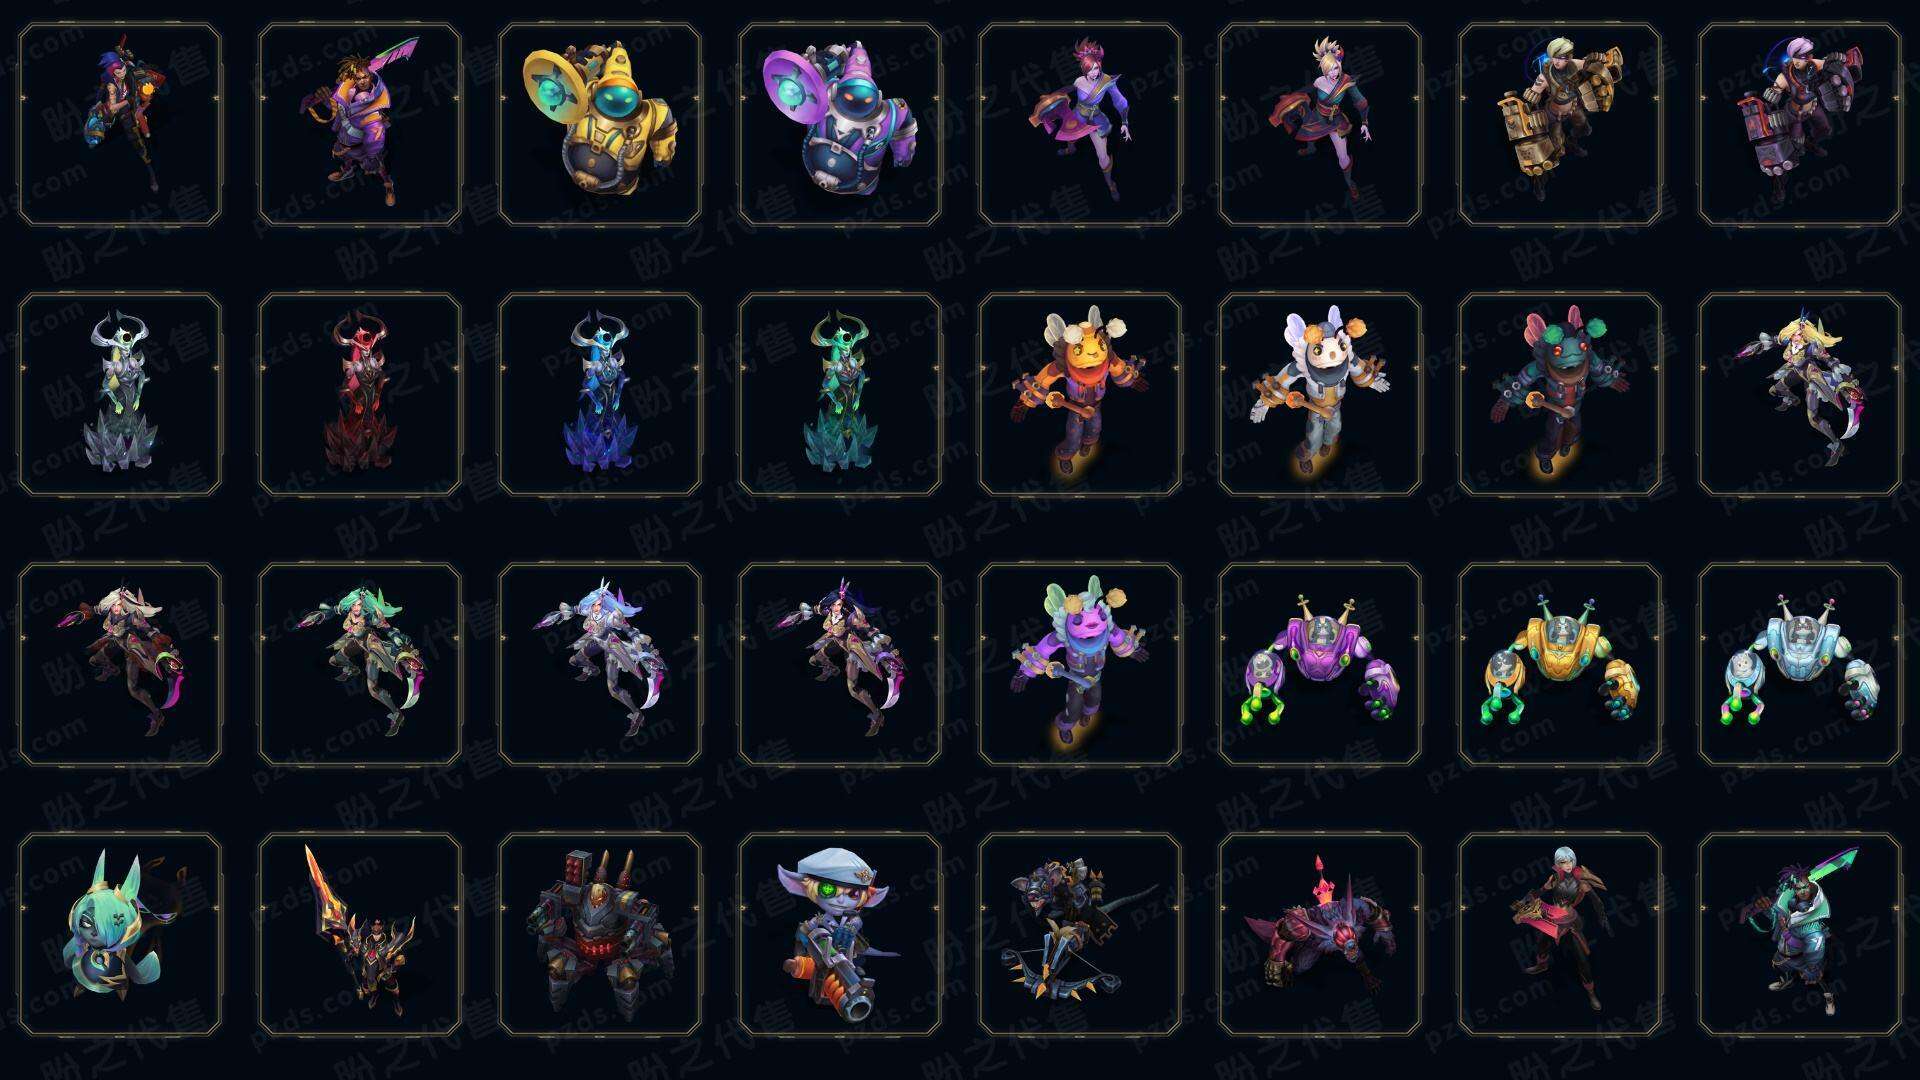The width and height of the screenshot is (1920, 1080).
Task: Select the white bee Heimerdinger chroma
Action: click(1320, 394)
